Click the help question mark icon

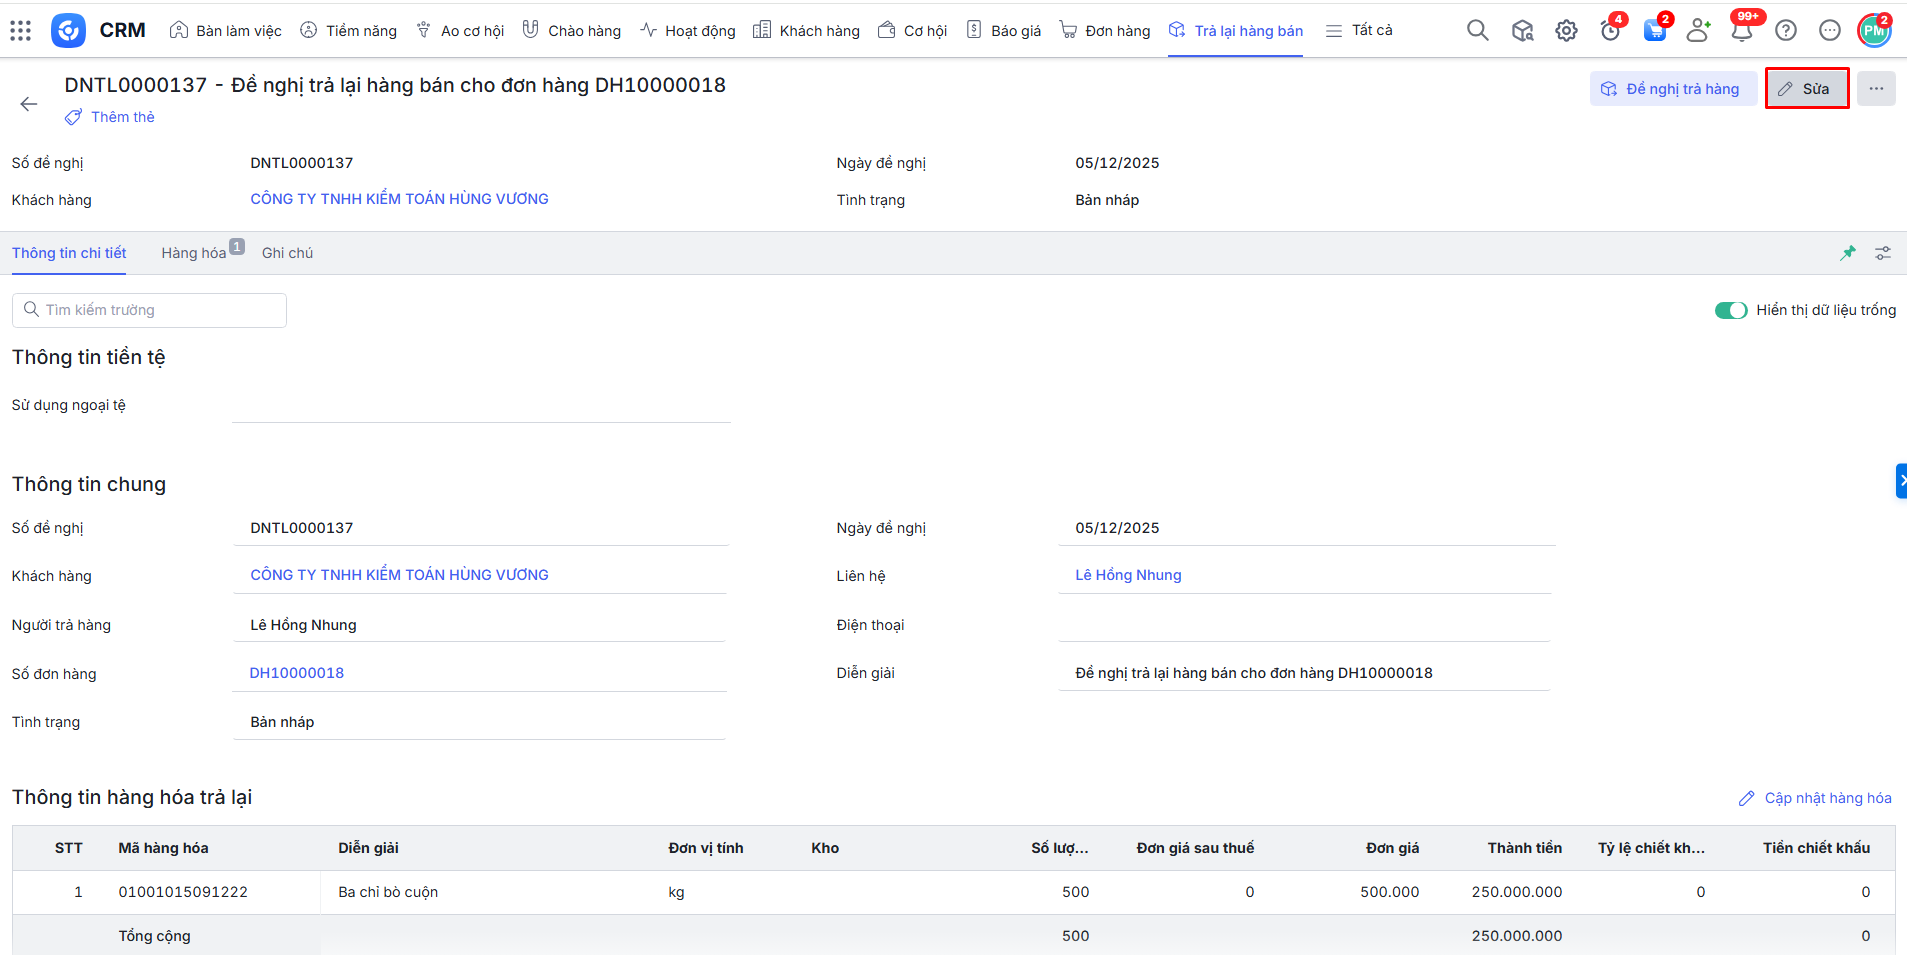point(1785,31)
